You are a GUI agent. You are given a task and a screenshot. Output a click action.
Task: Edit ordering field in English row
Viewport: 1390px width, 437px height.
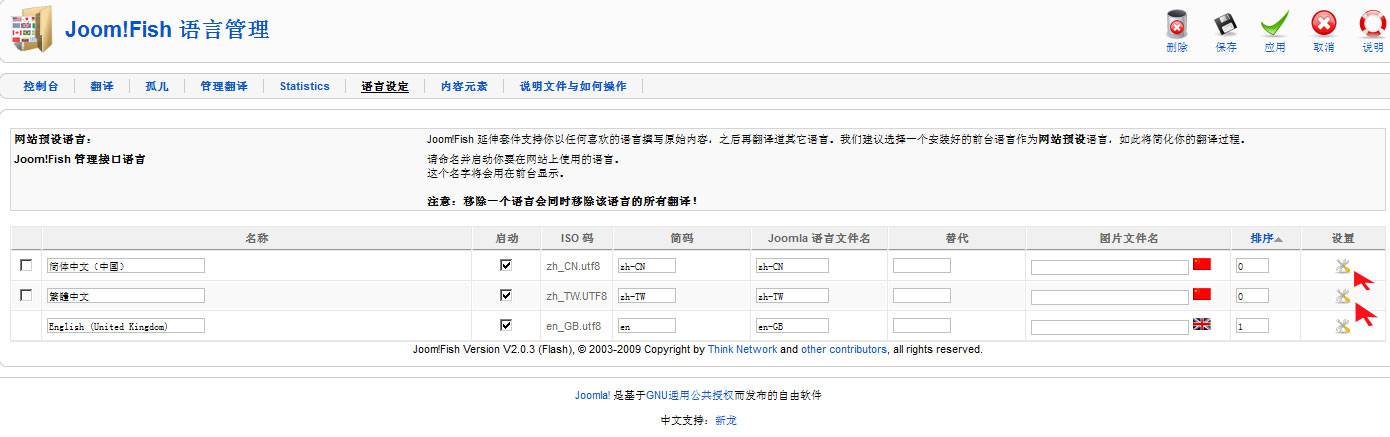click(1252, 326)
